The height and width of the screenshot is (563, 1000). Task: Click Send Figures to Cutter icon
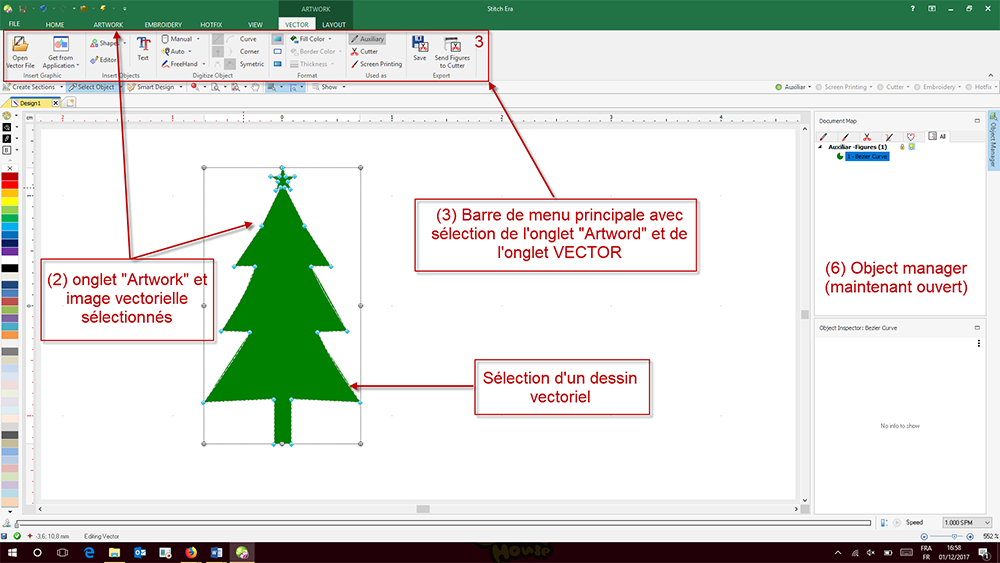click(452, 45)
